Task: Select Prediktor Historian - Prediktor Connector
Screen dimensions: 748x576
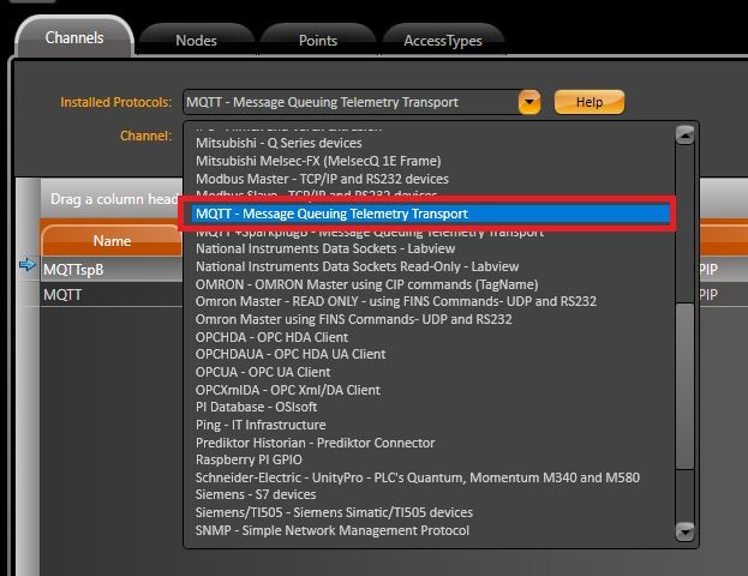Action: 315,443
